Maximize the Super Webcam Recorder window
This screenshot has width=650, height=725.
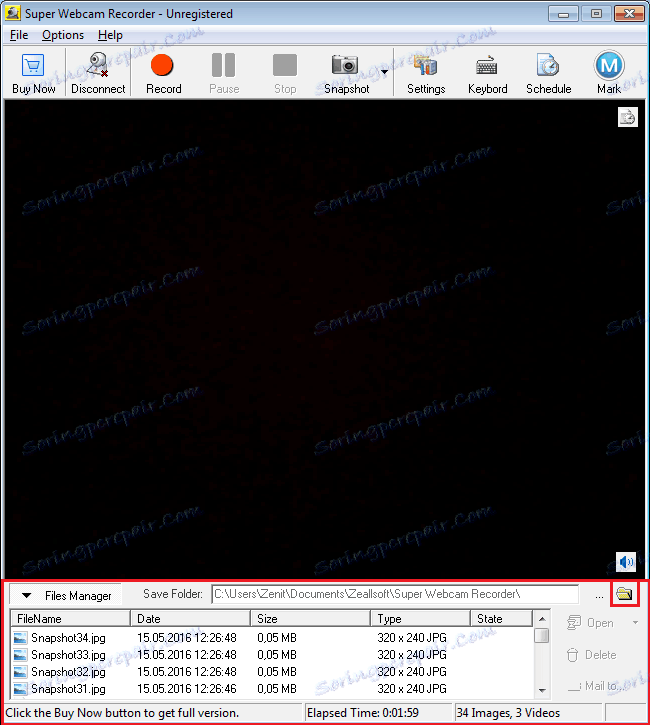(596, 14)
